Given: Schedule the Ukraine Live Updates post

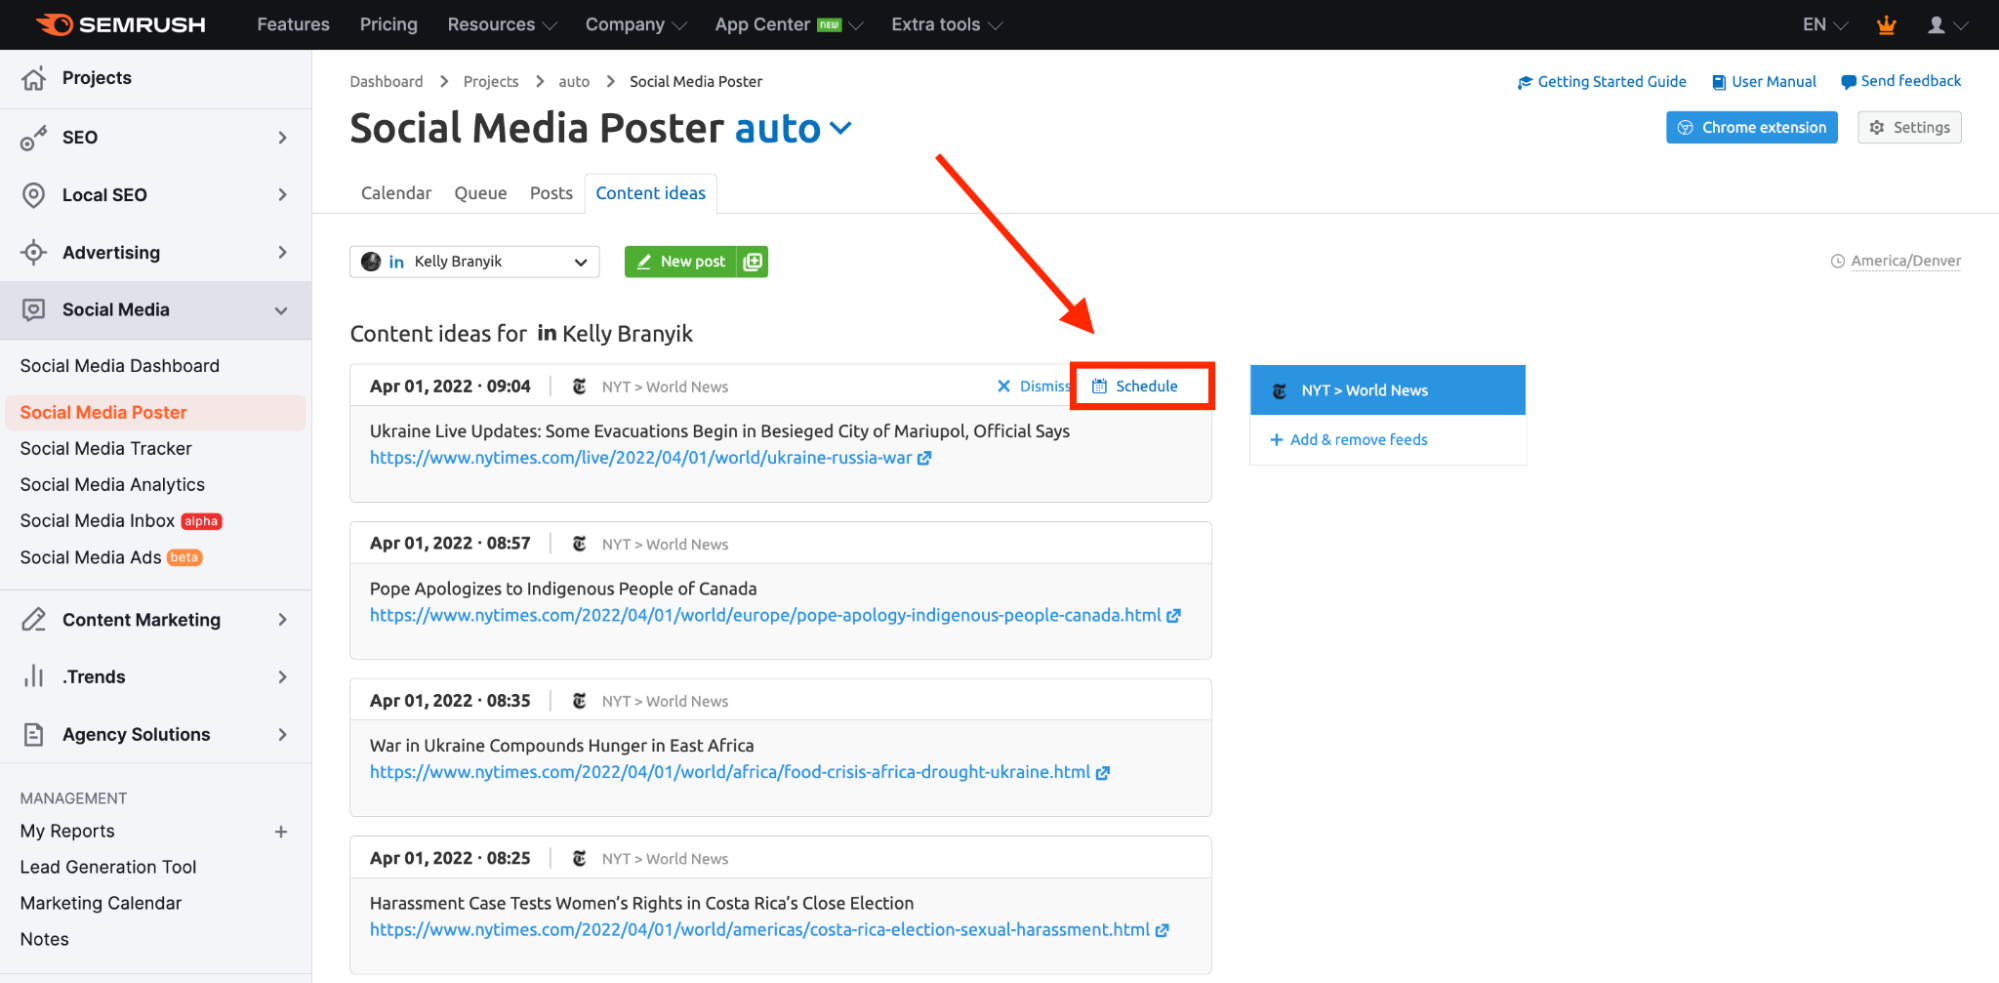Looking at the screenshot, I should (x=1135, y=386).
